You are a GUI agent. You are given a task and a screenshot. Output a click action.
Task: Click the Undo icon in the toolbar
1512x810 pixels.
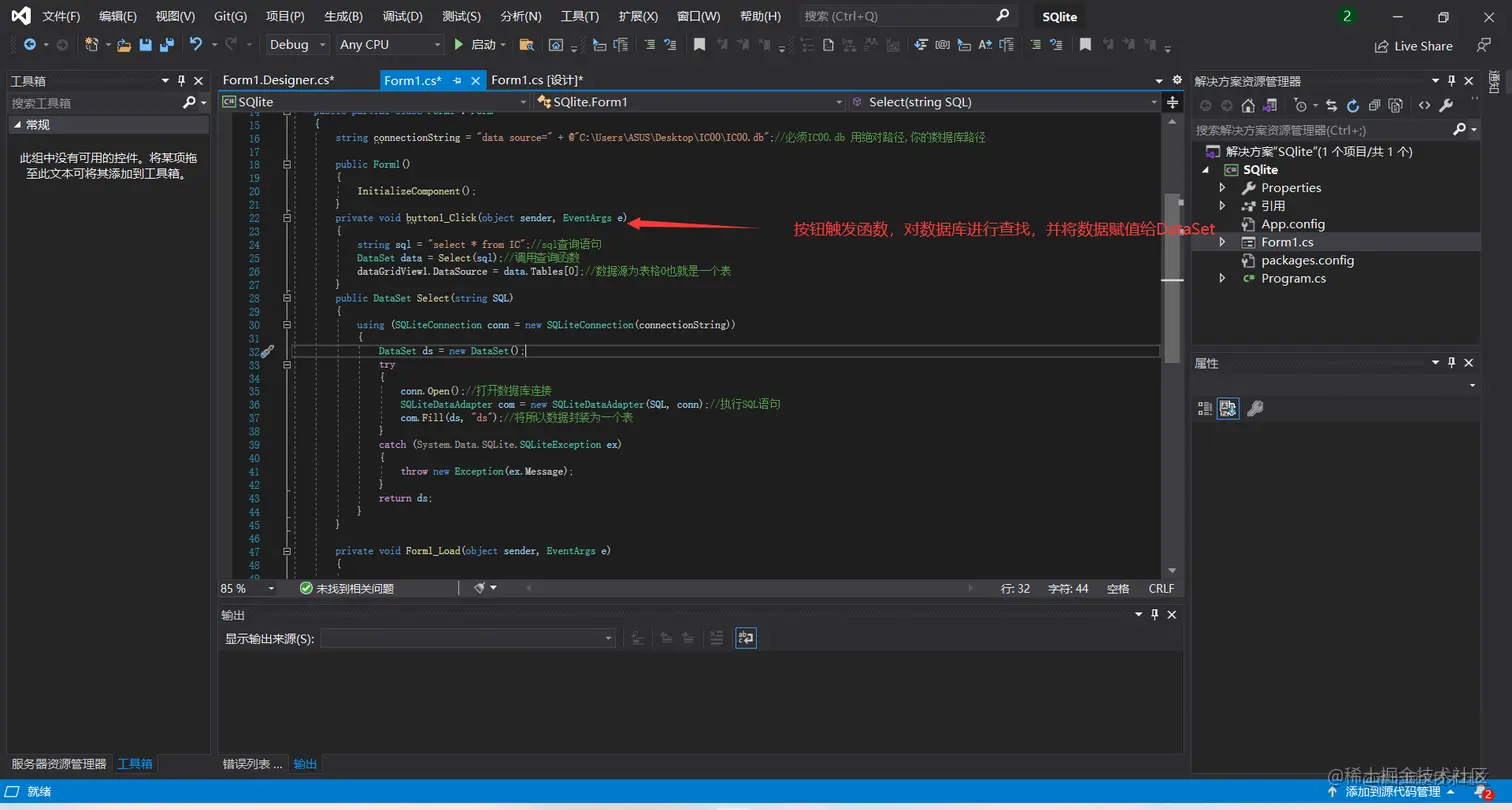pyautogui.click(x=196, y=45)
